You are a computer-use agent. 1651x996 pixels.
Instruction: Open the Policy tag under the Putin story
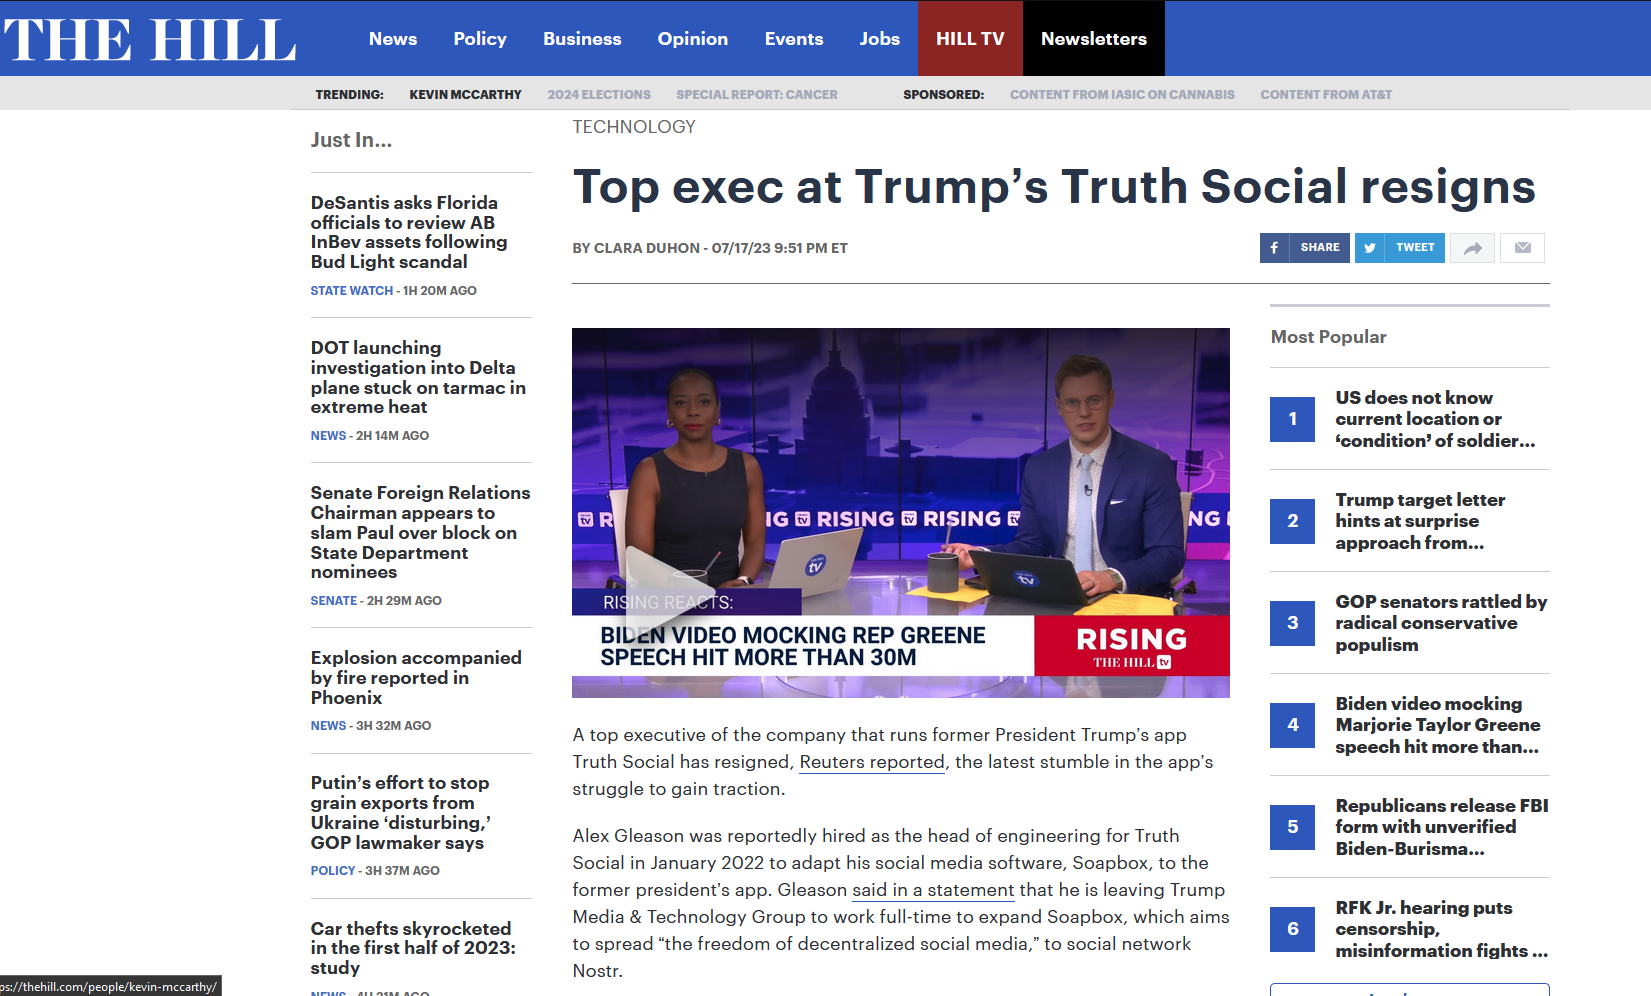pos(333,871)
